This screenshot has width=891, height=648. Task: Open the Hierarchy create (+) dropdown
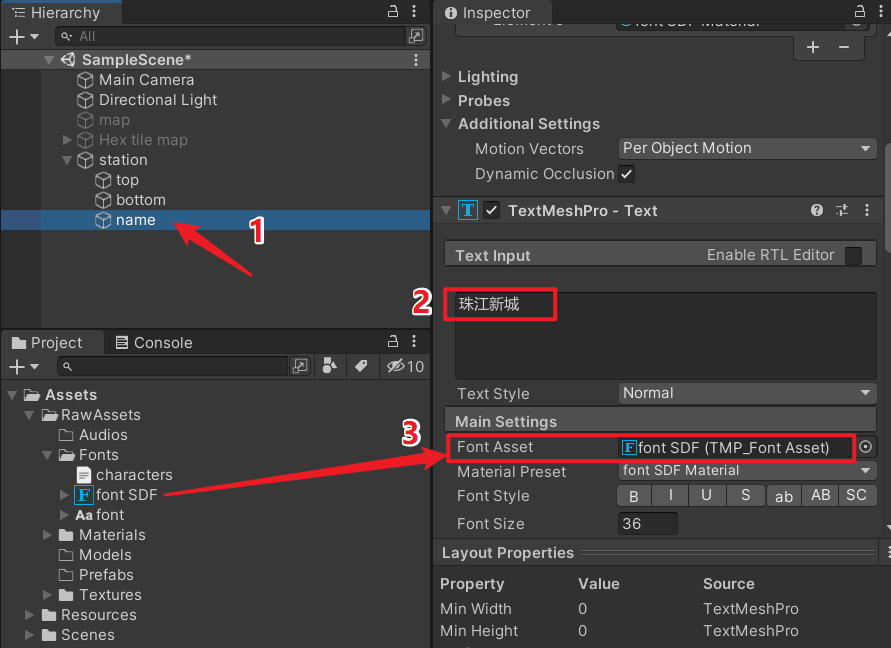click(x=24, y=37)
